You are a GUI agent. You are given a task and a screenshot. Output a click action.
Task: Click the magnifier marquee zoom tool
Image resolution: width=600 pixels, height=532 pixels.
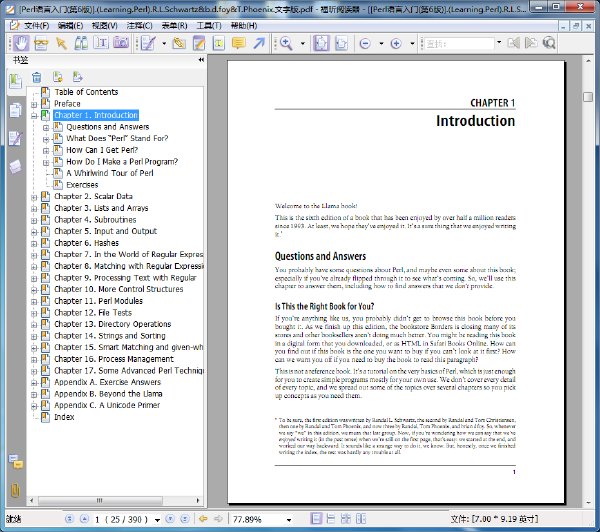[x=286, y=43]
